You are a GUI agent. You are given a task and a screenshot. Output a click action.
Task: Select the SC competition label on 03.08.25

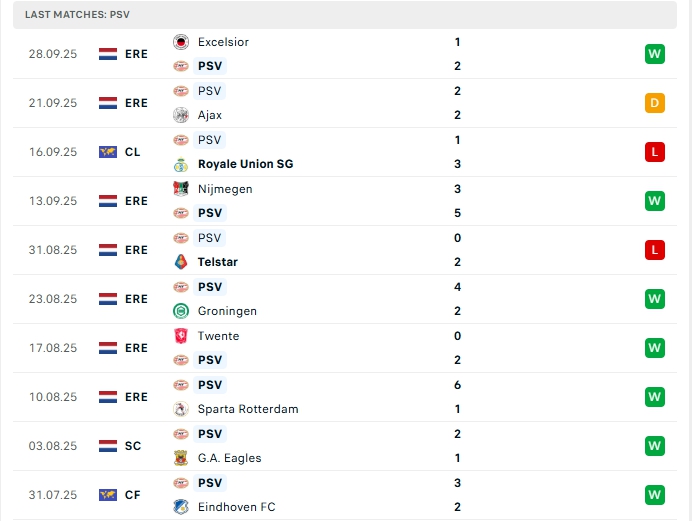tap(133, 446)
